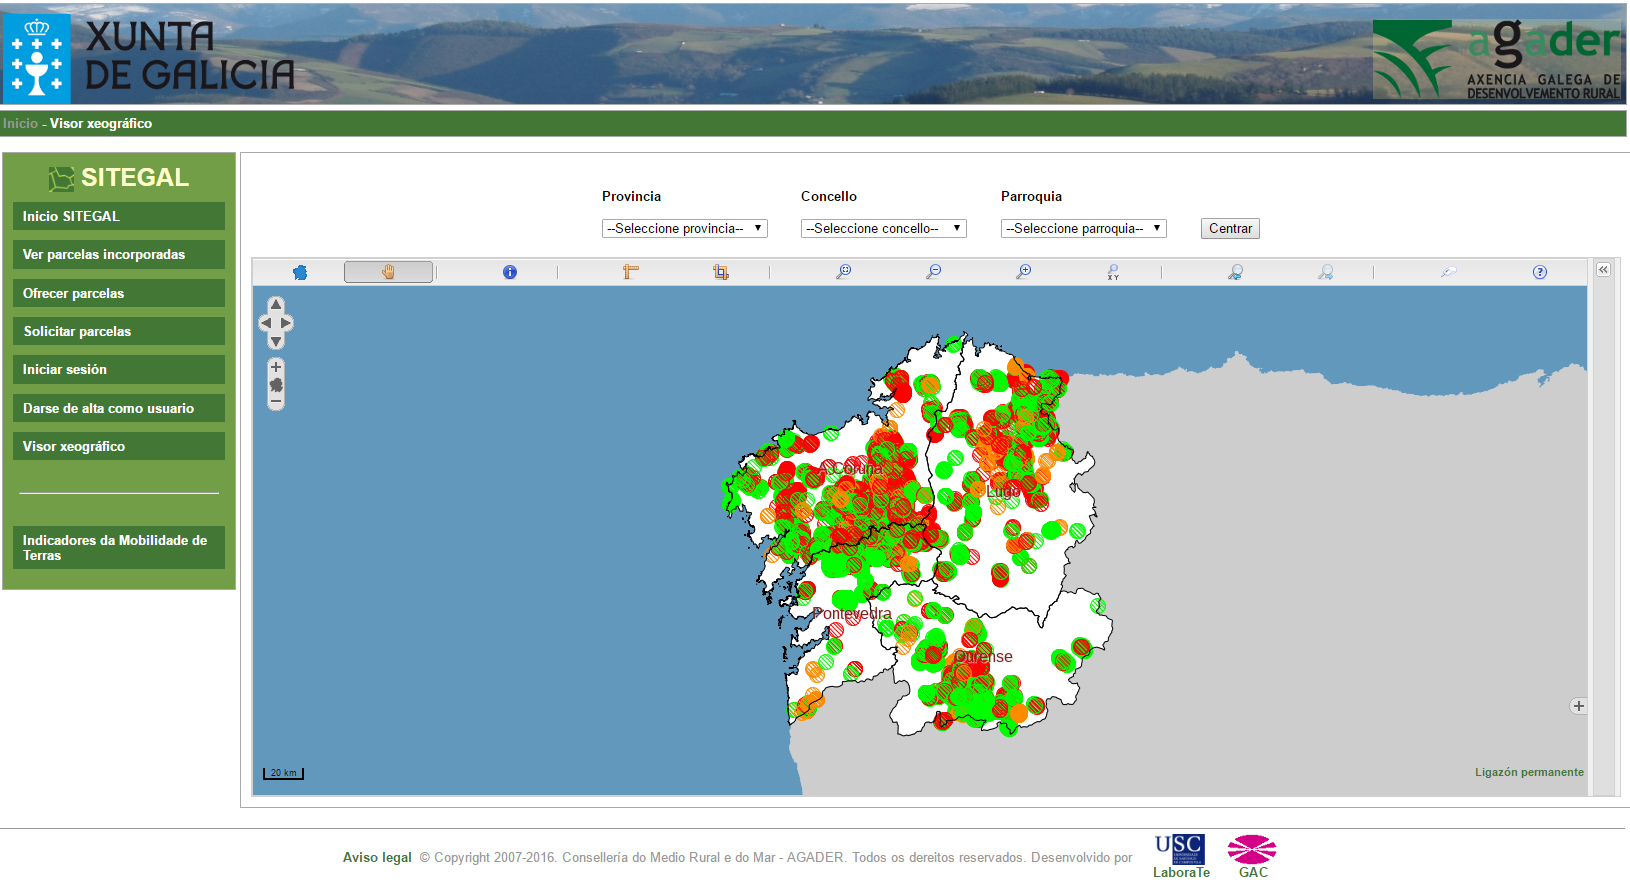Collapse the right side panel chevron
This screenshot has width=1630, height=890.
[x=1603, y=270]
